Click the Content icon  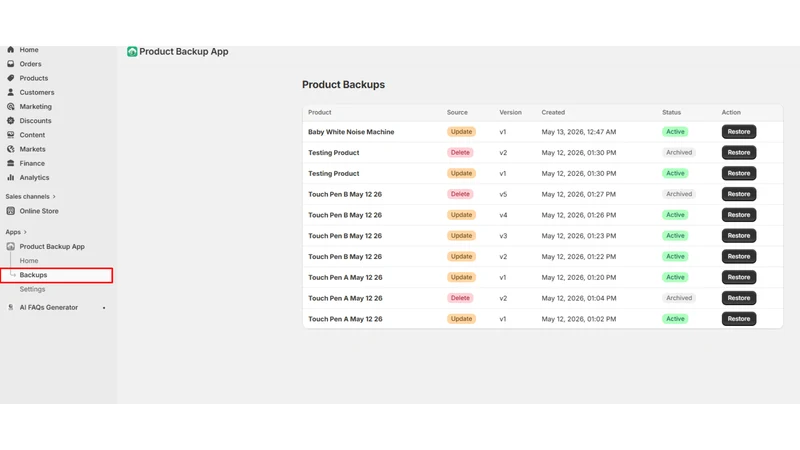pyautogui.click(x=10, y=135)
